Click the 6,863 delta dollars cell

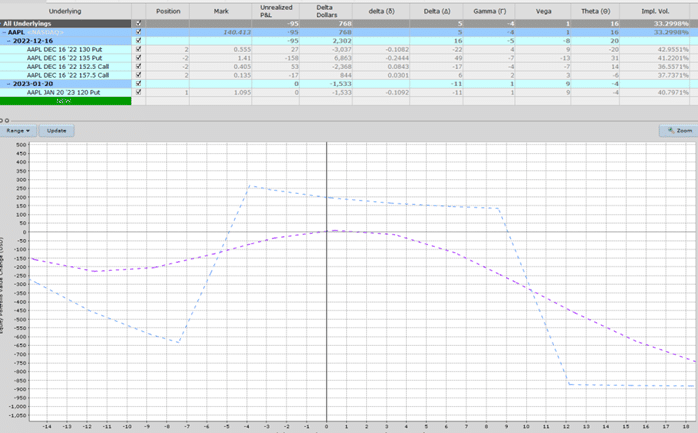(342, 58)
